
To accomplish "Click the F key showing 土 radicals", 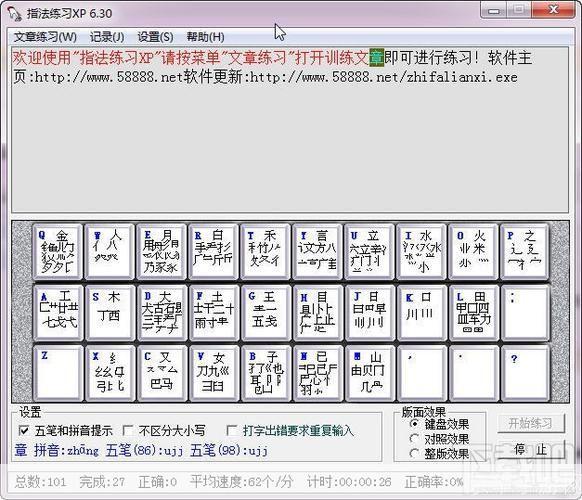I will [213, 313].
